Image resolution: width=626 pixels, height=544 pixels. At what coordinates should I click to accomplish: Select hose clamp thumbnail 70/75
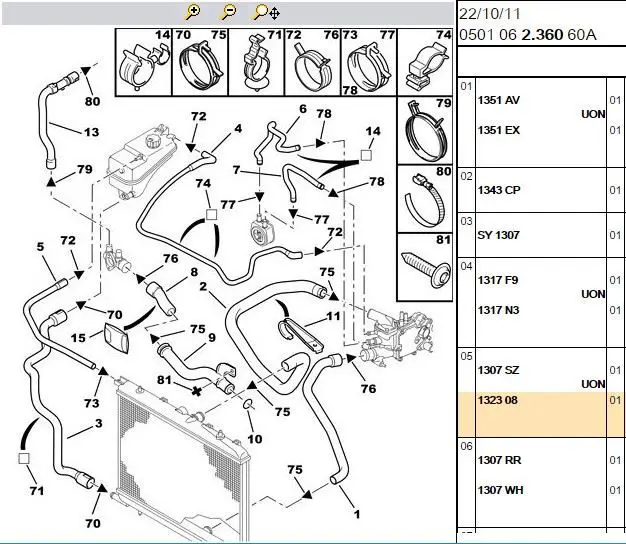199,62
